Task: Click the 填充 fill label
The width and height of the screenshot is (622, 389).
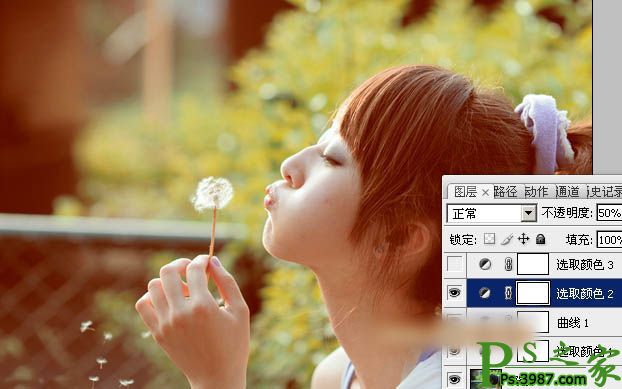Action: click(x=579, y=240)
